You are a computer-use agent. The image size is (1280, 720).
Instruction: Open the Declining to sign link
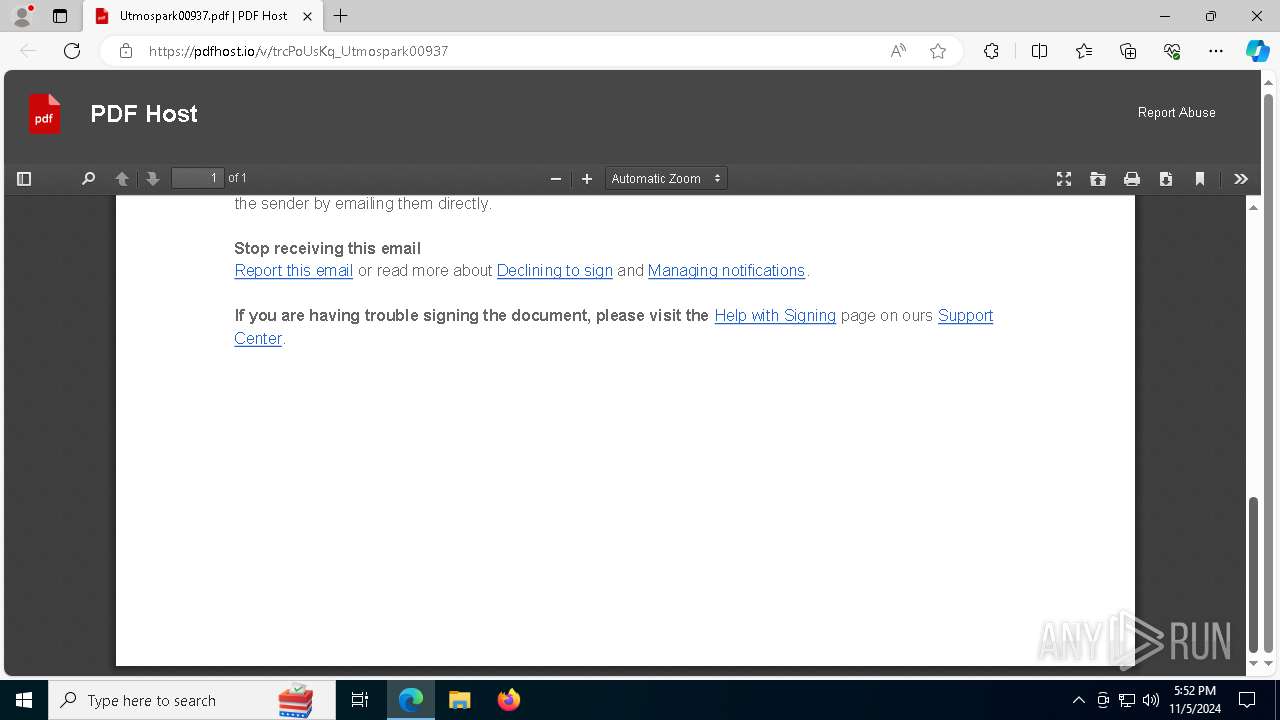[554, 271]
